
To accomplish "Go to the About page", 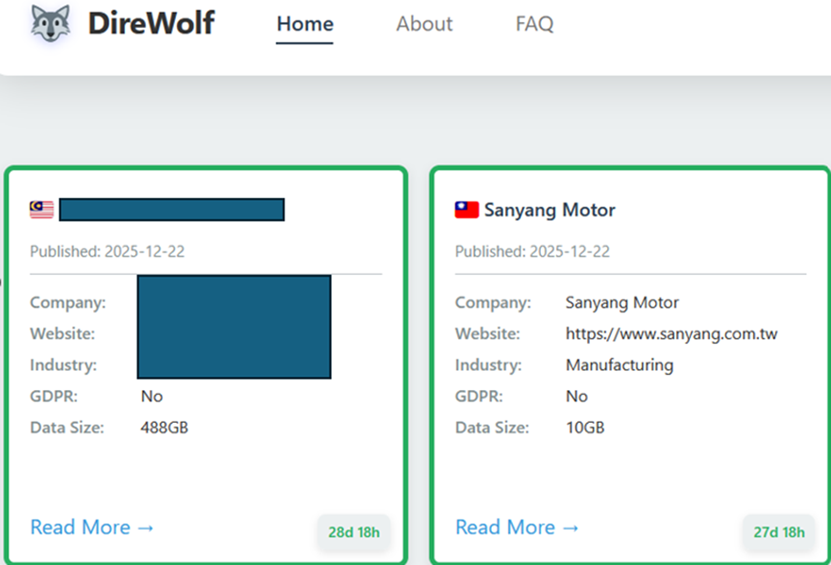I will [424, 24].
